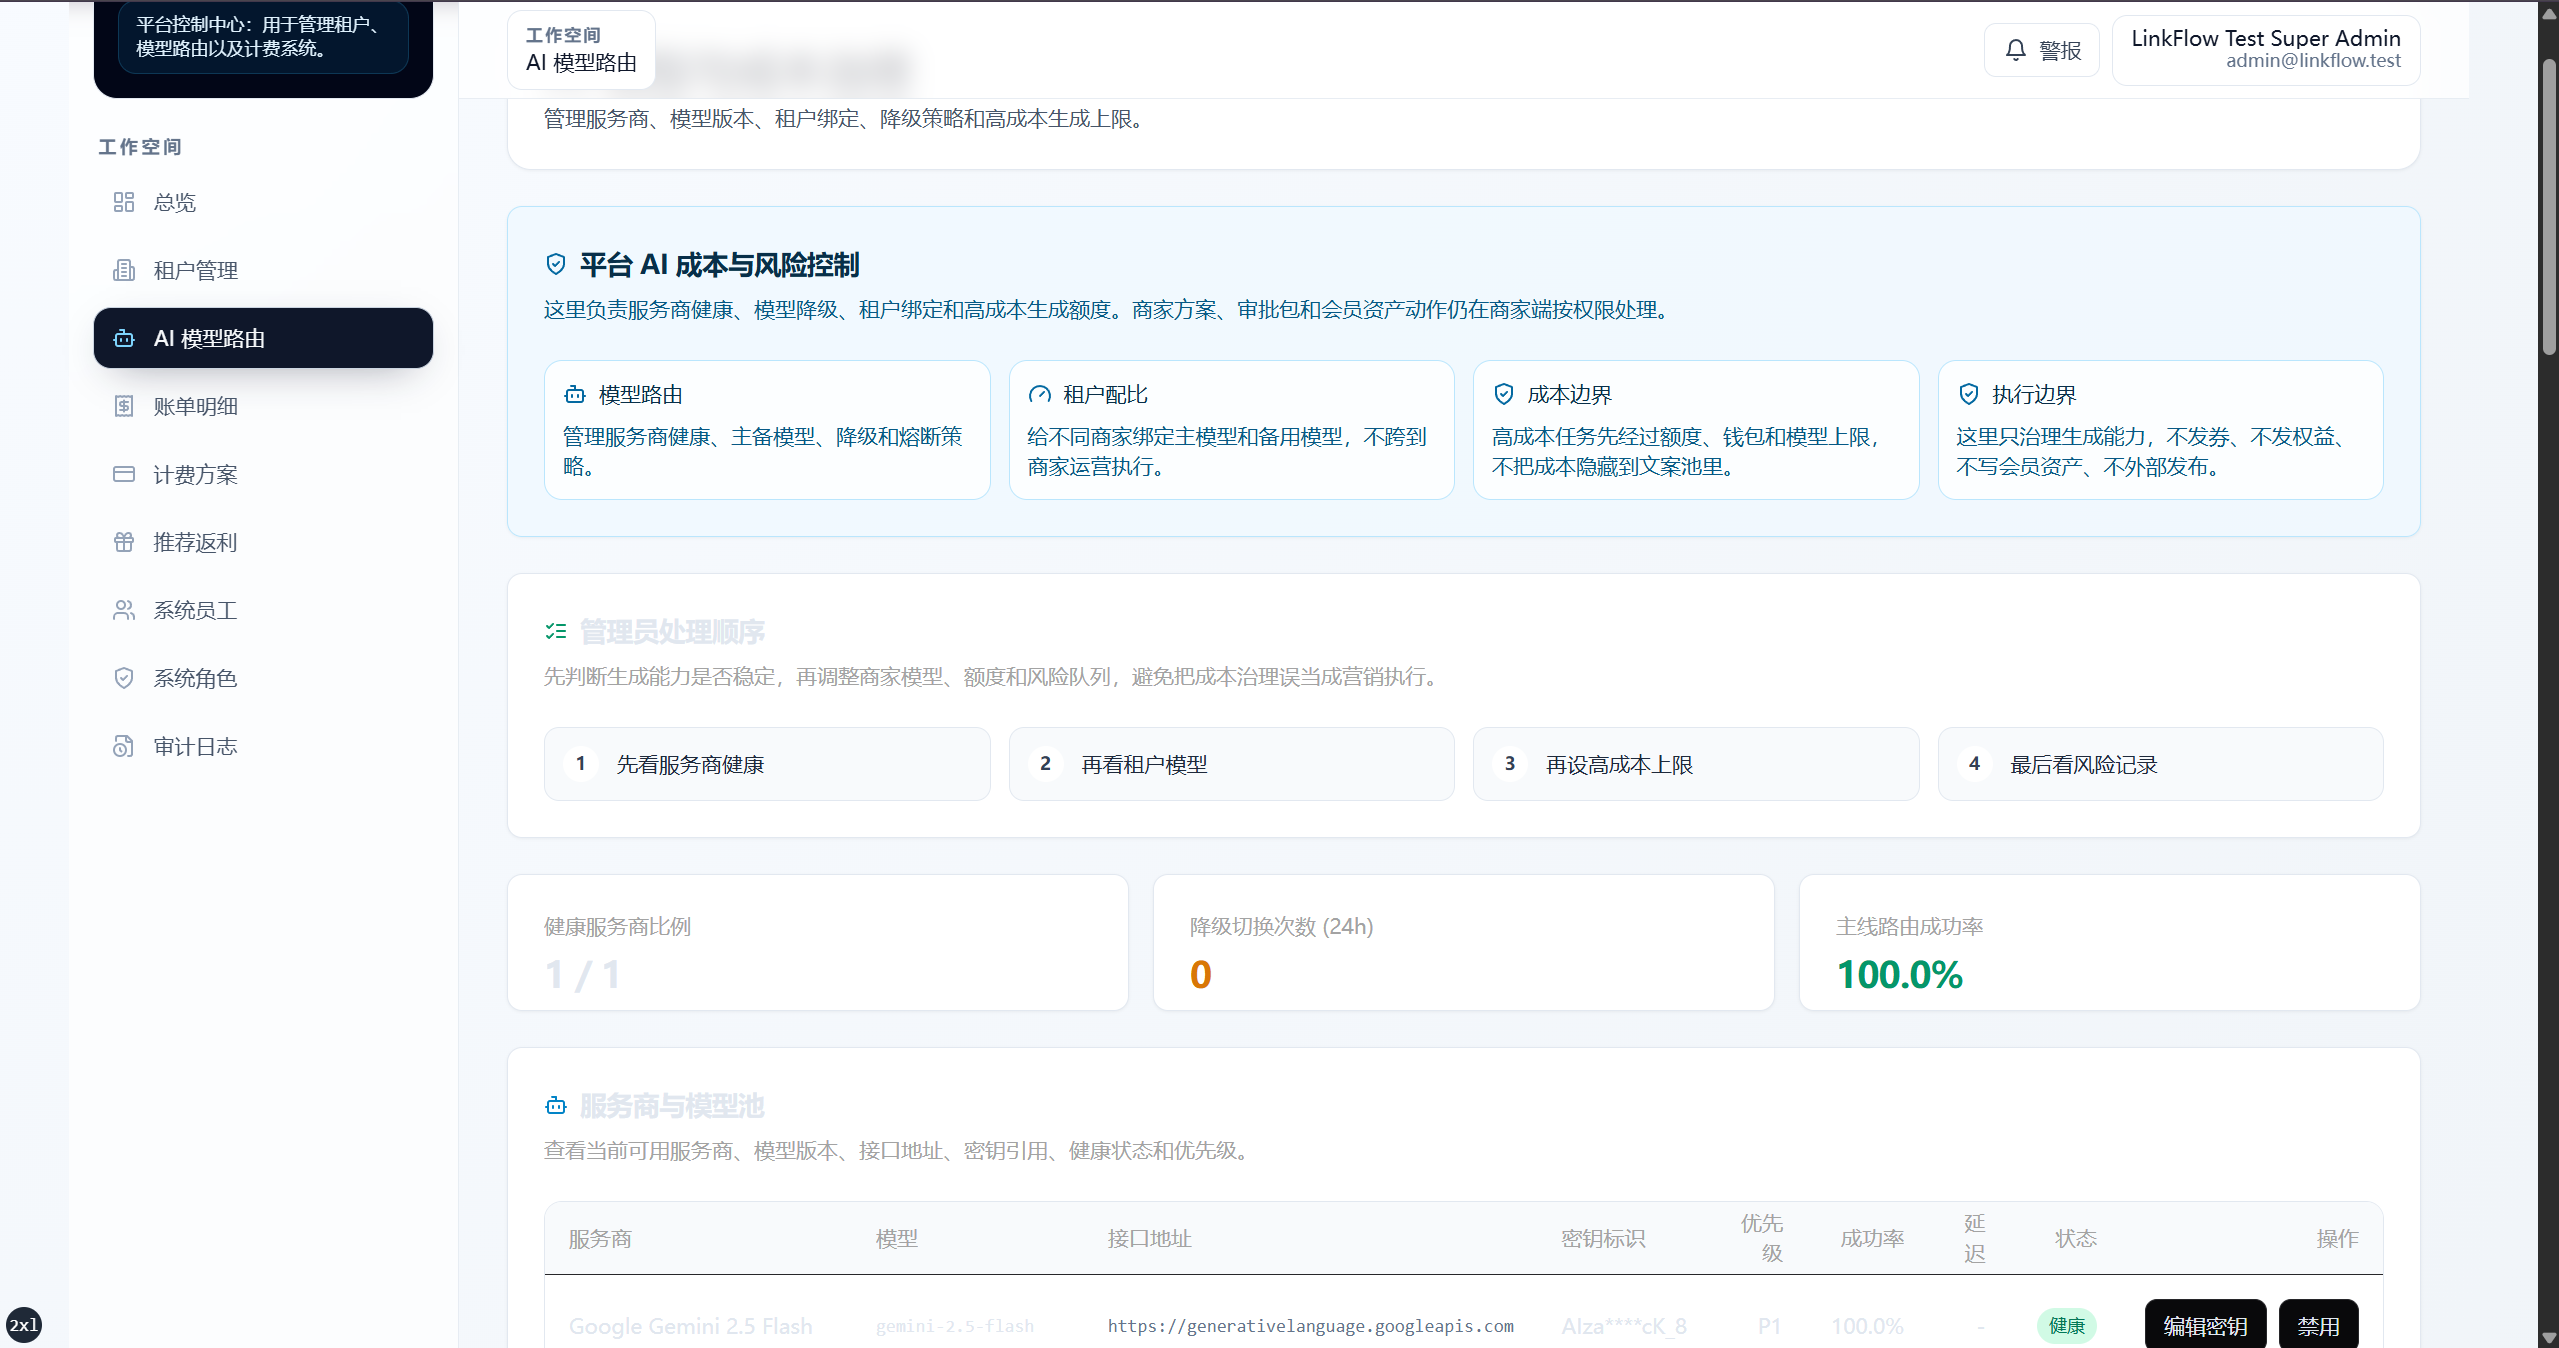2559x1348 pixels.
Task: Click the 审计日志 log icon
Action: [124, 747]
